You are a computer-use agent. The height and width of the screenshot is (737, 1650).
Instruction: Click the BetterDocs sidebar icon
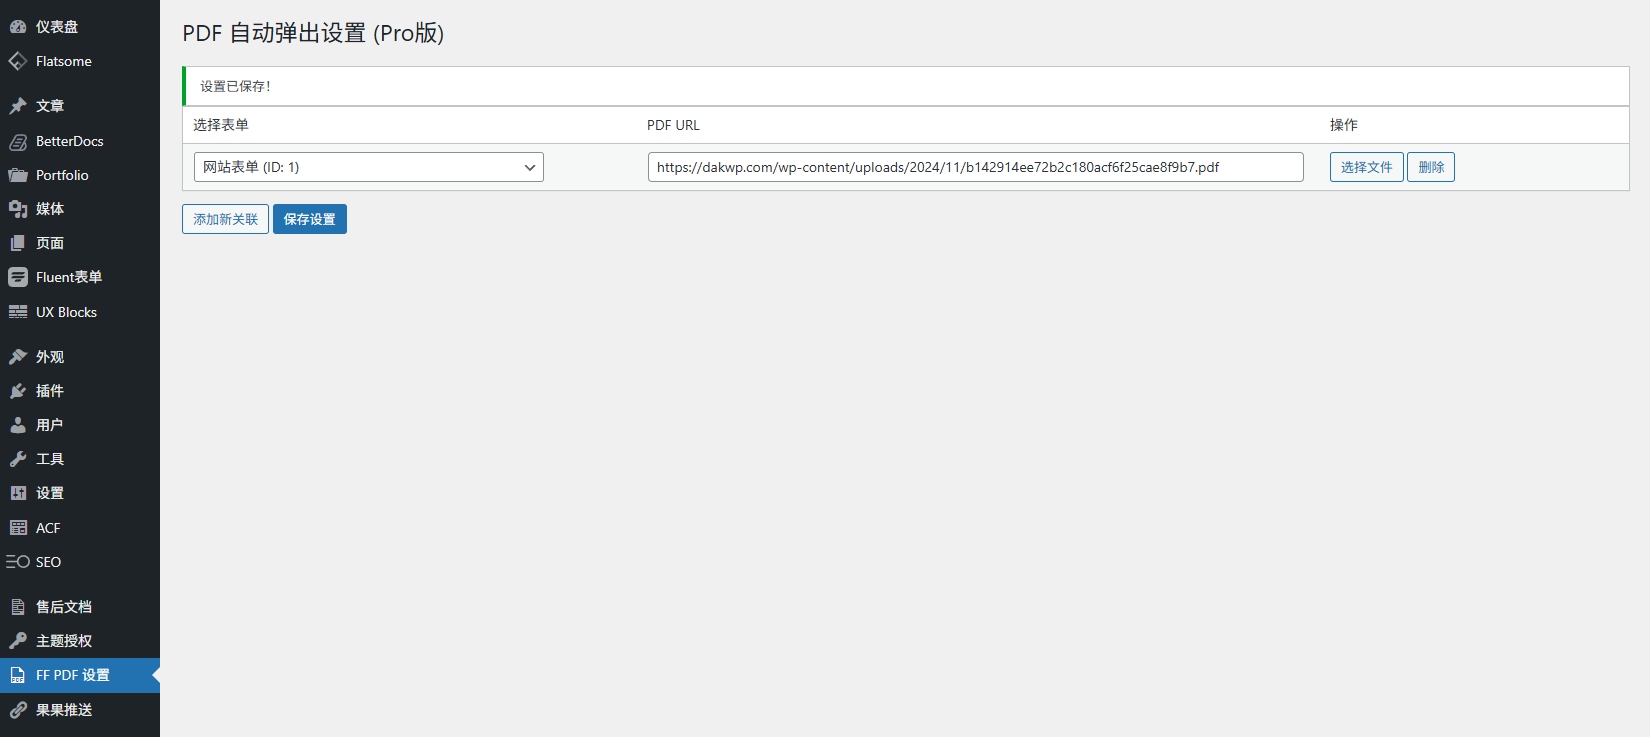pos(18,141)
